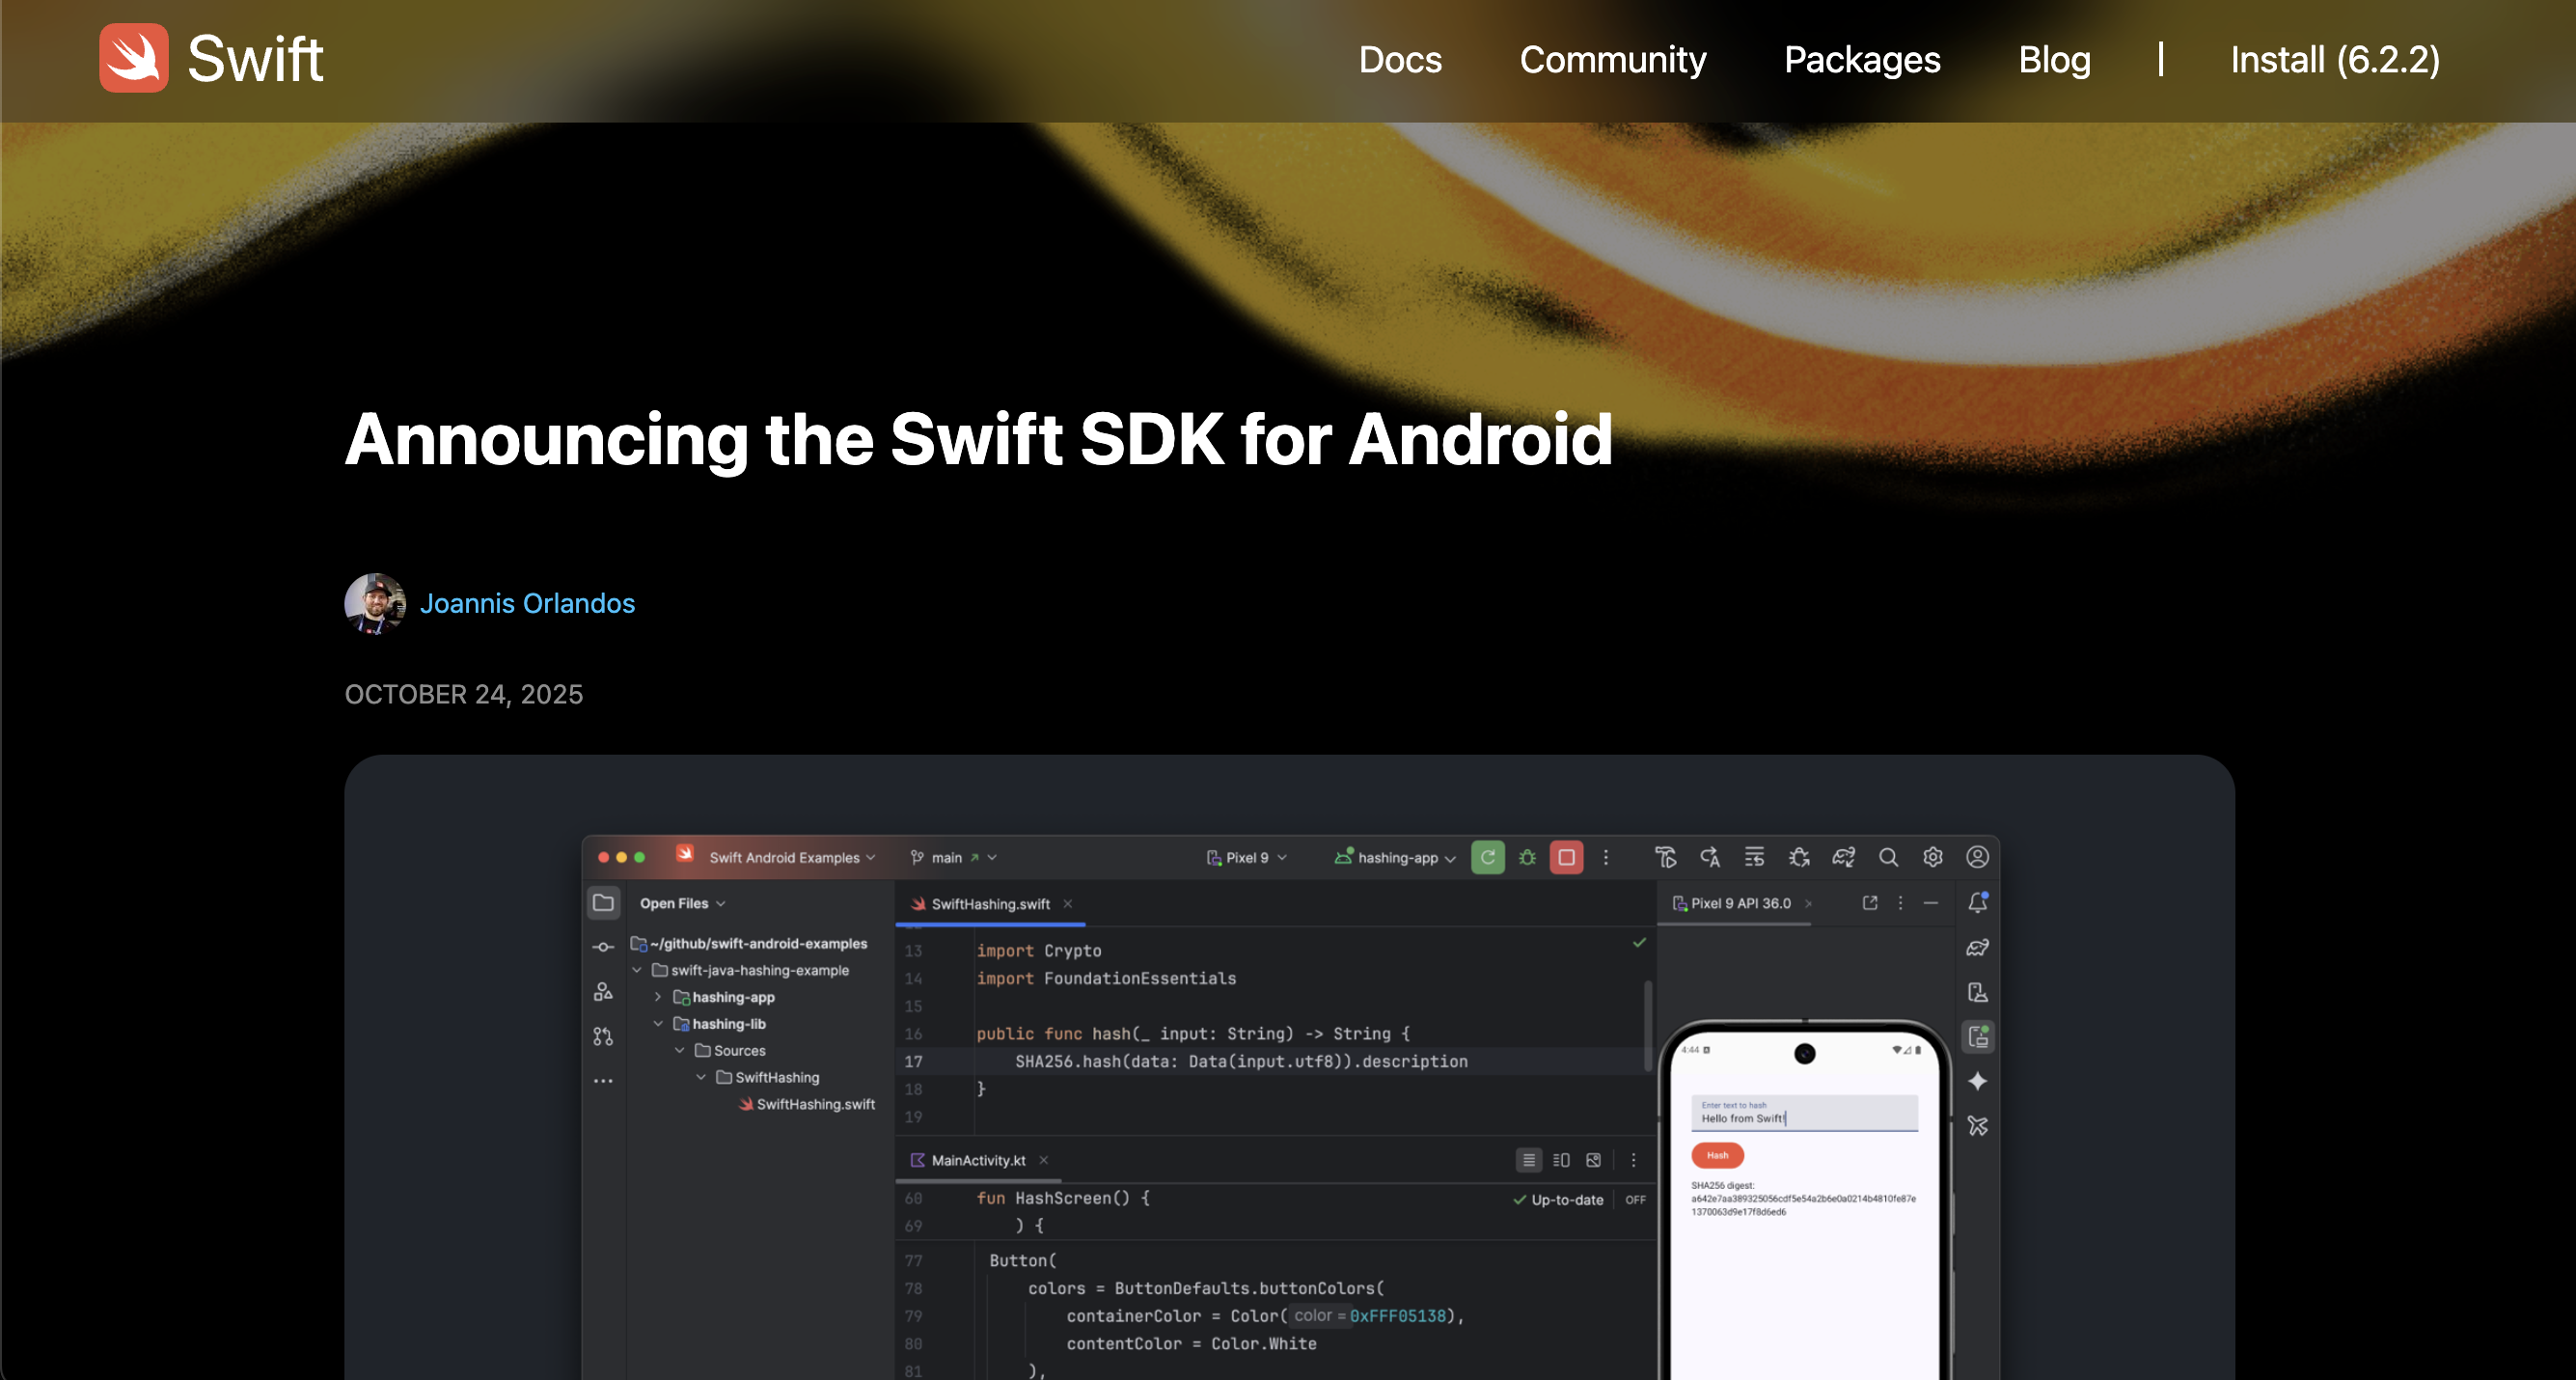Collapse the swift-java-hashing-example folder
This screenshot has height=1380, width=2576.
coord(637,970)
